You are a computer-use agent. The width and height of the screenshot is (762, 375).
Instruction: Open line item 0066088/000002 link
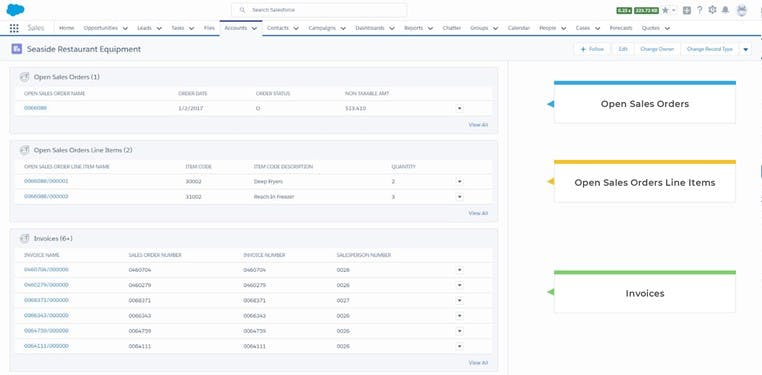(x=46, y=197)
